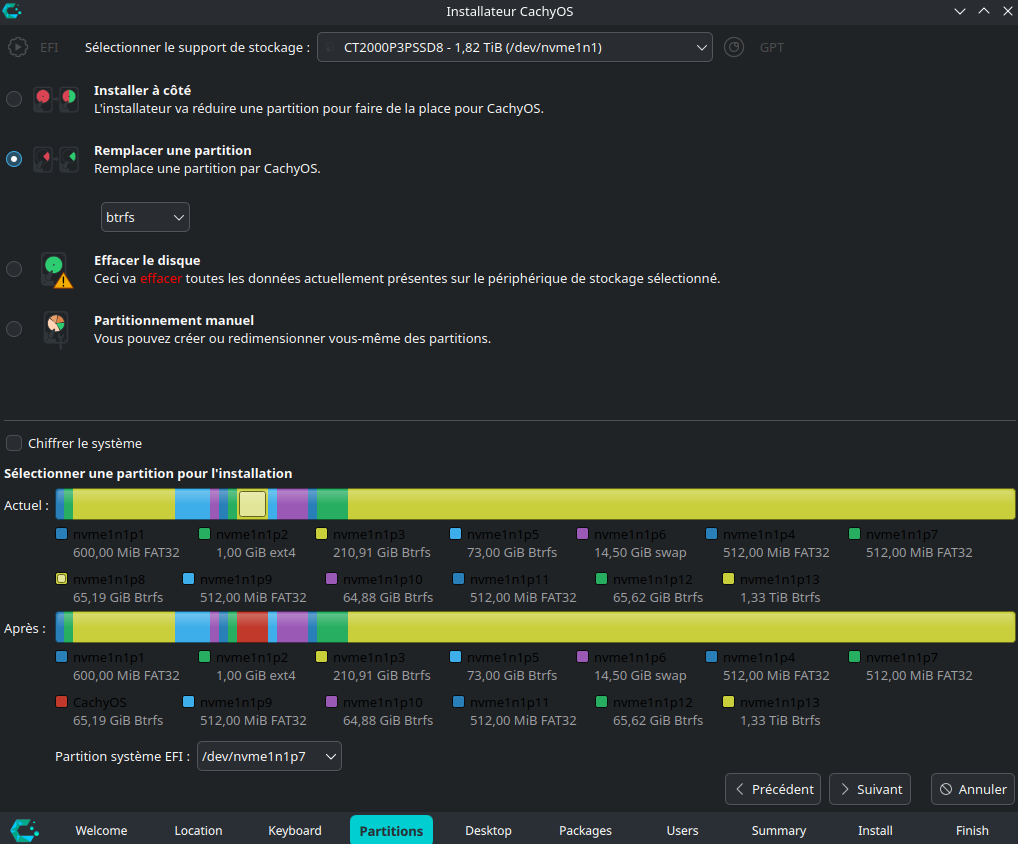
Task: Click the EFI gear icon
Action: coord(18,47)
